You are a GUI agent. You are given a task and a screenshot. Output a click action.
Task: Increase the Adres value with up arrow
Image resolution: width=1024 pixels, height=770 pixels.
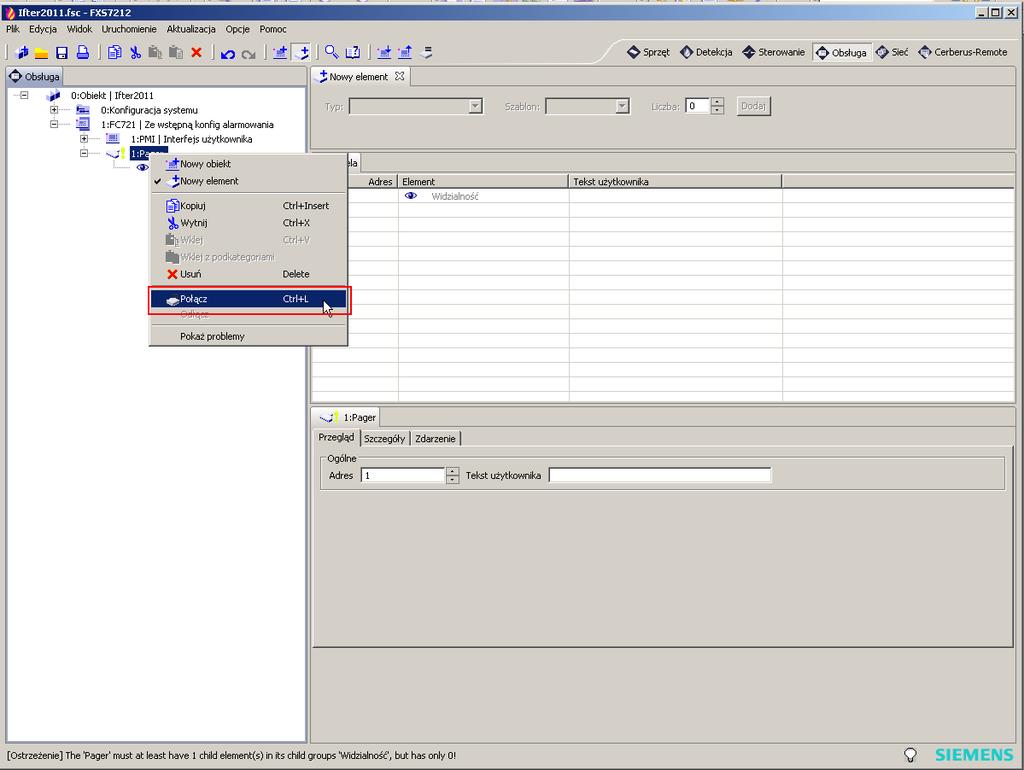[x=452, y=471]
